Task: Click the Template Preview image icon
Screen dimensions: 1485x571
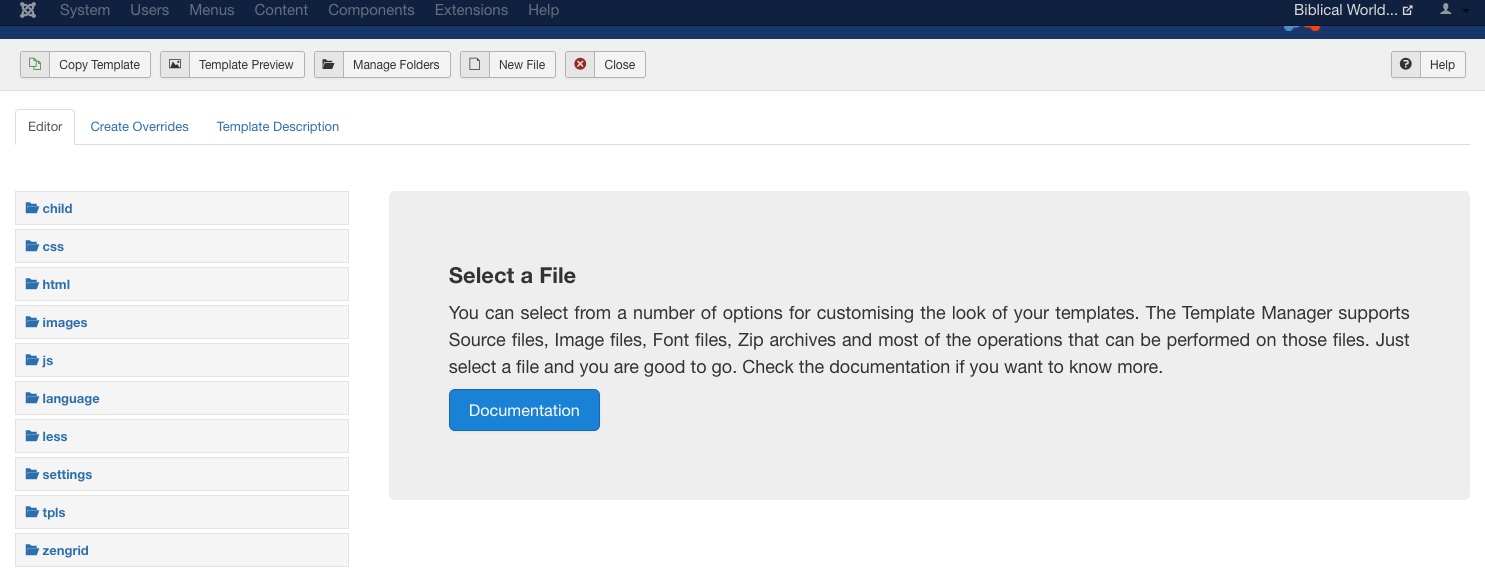Action: coord(175,65)
